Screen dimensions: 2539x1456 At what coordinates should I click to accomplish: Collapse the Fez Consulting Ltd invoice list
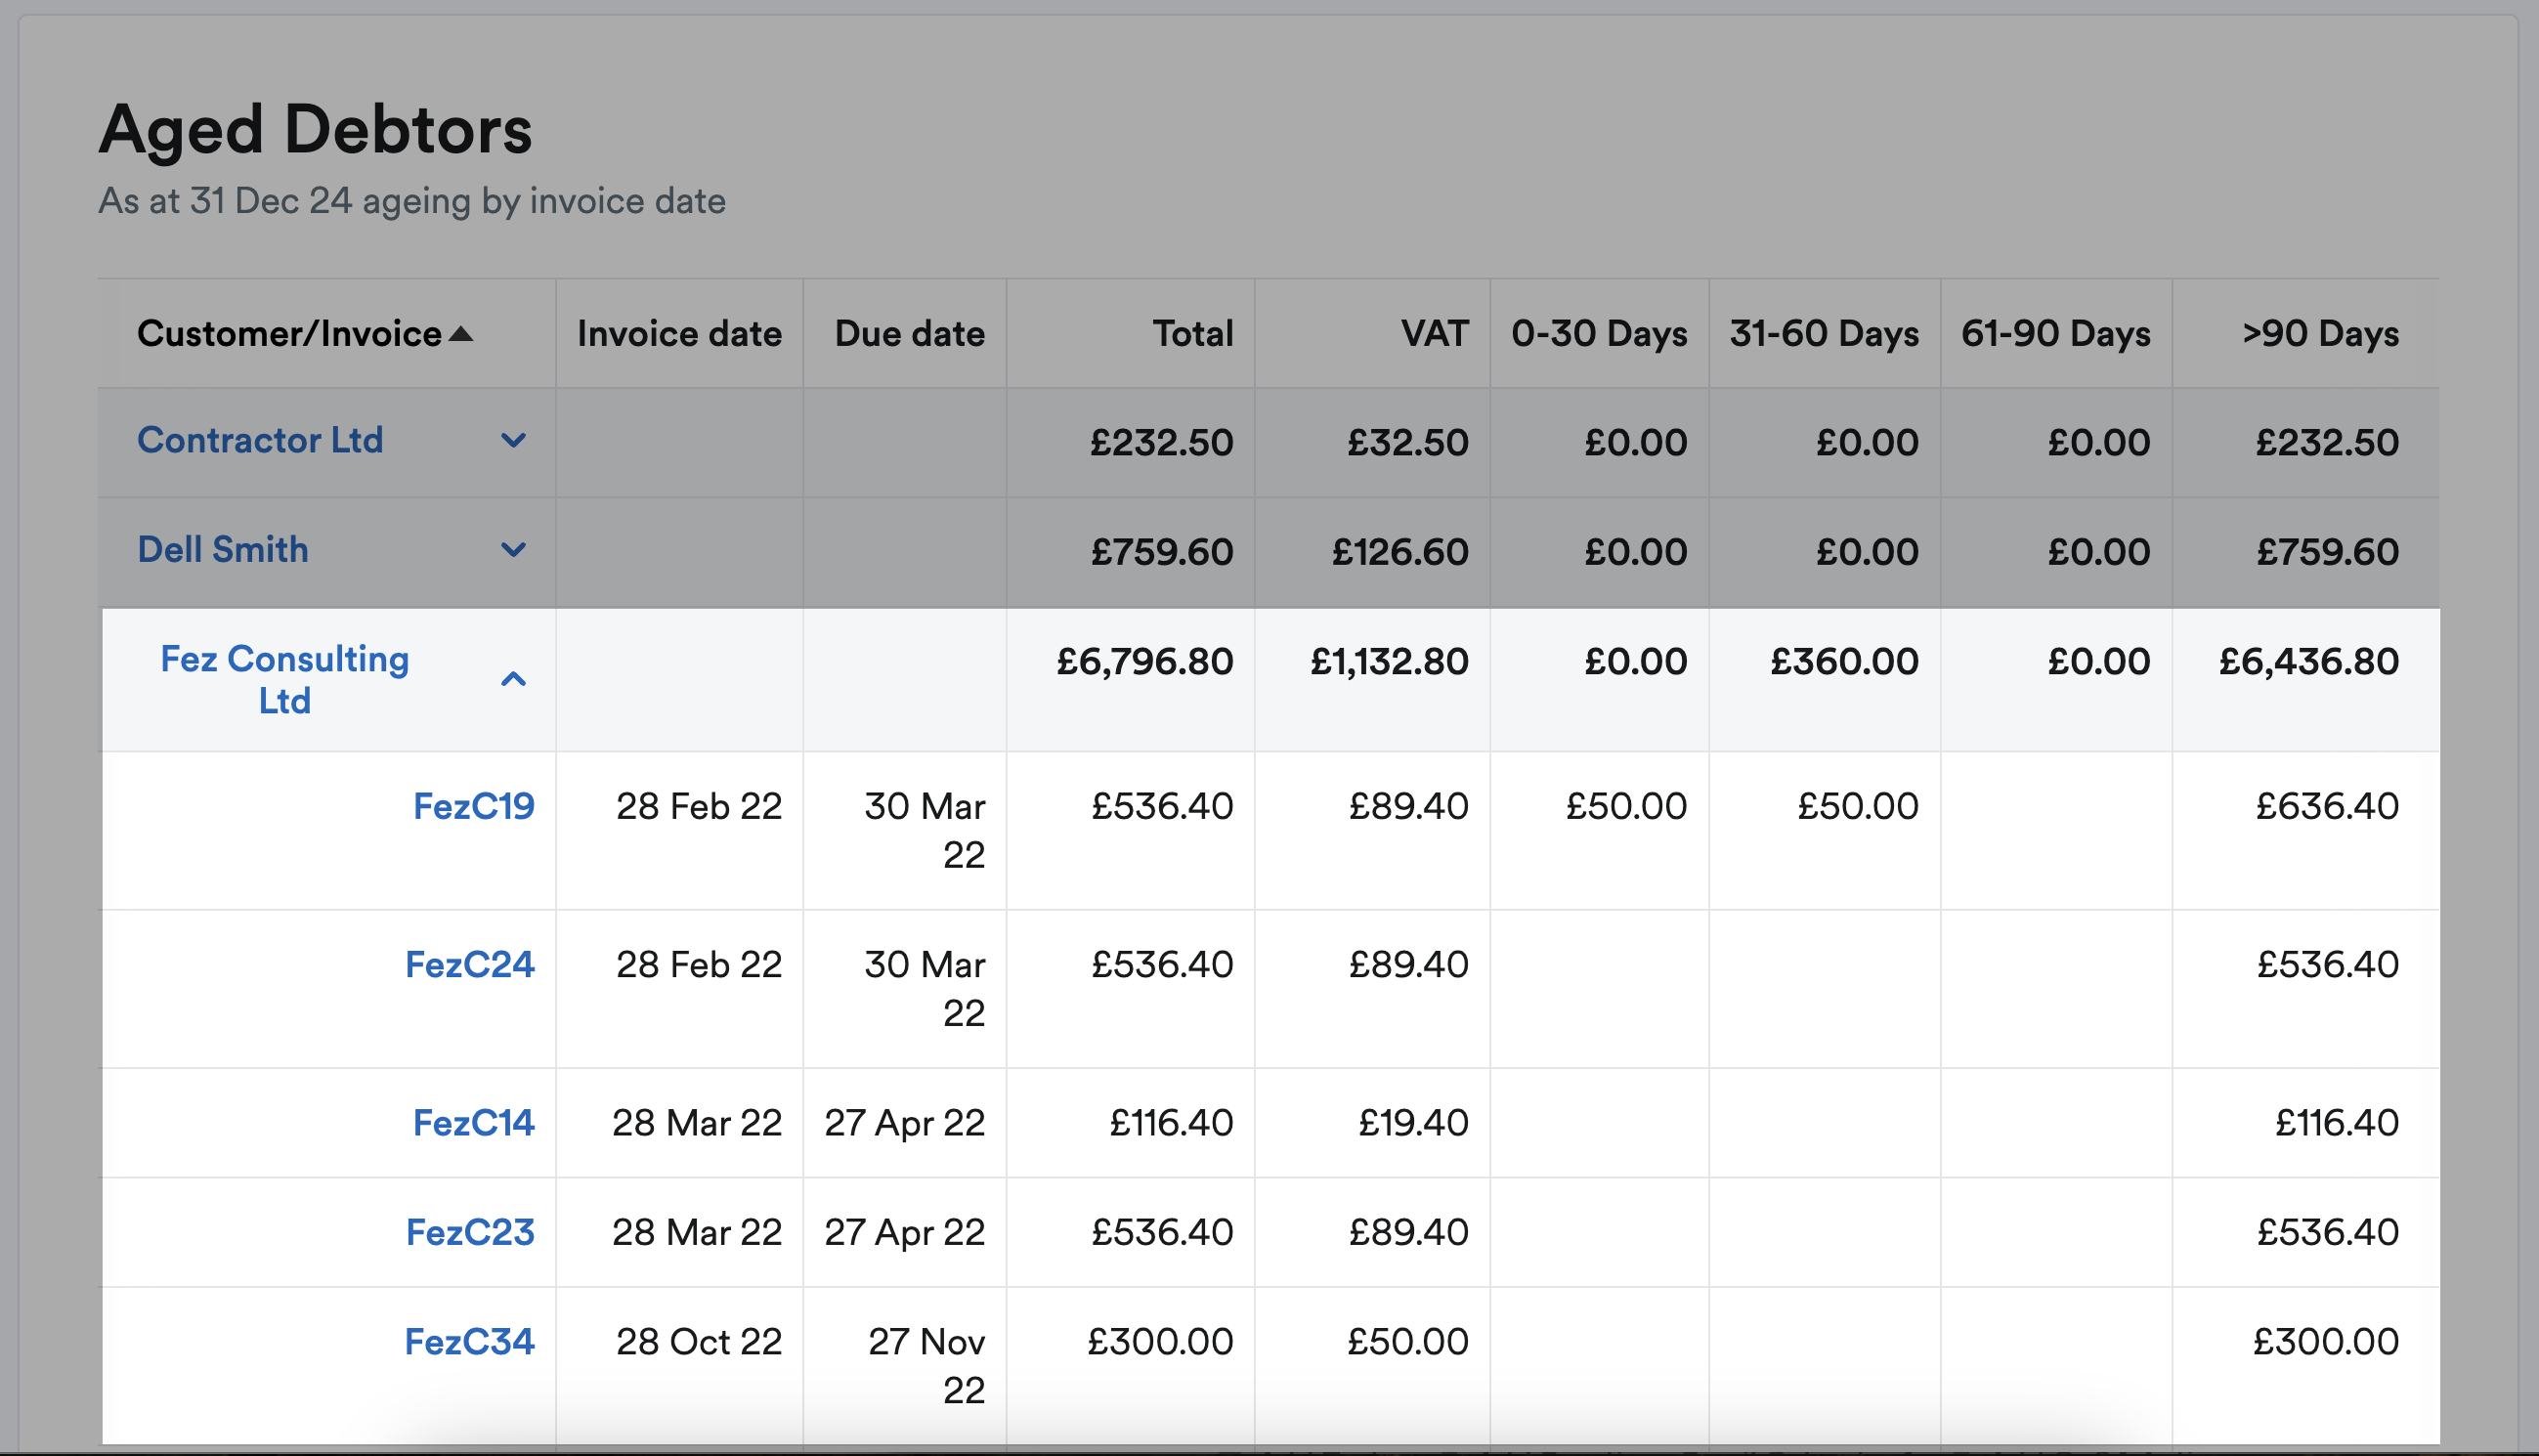[515, 679]
